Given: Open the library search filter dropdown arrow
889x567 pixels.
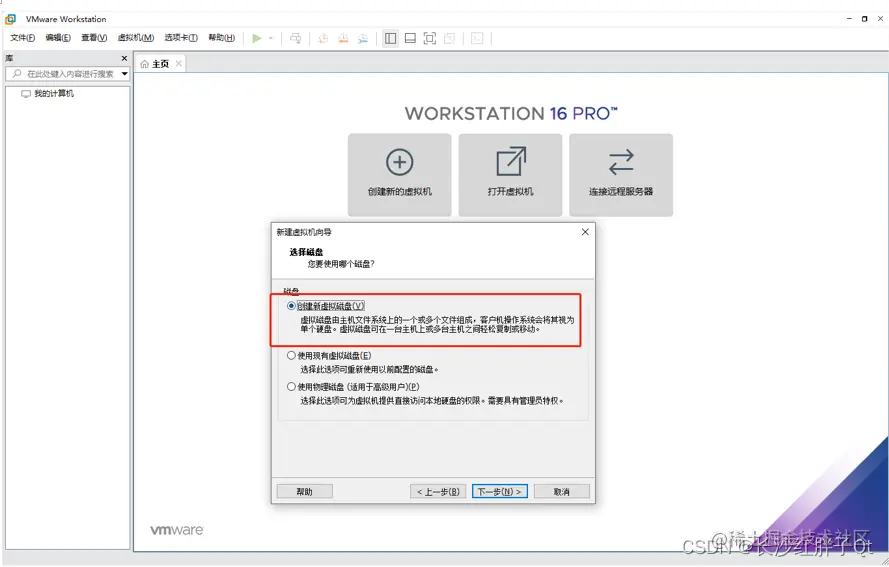Looking at the screenshot, I should (124, 74).
